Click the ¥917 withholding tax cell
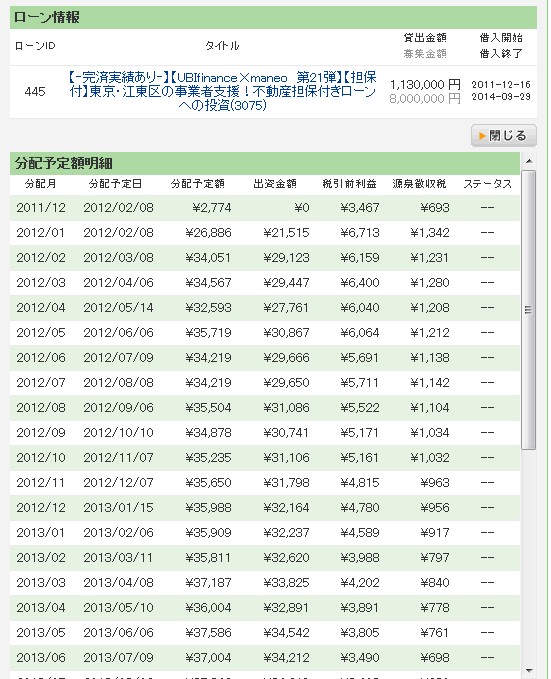The image size is (551, 679). tap(435, 533)
